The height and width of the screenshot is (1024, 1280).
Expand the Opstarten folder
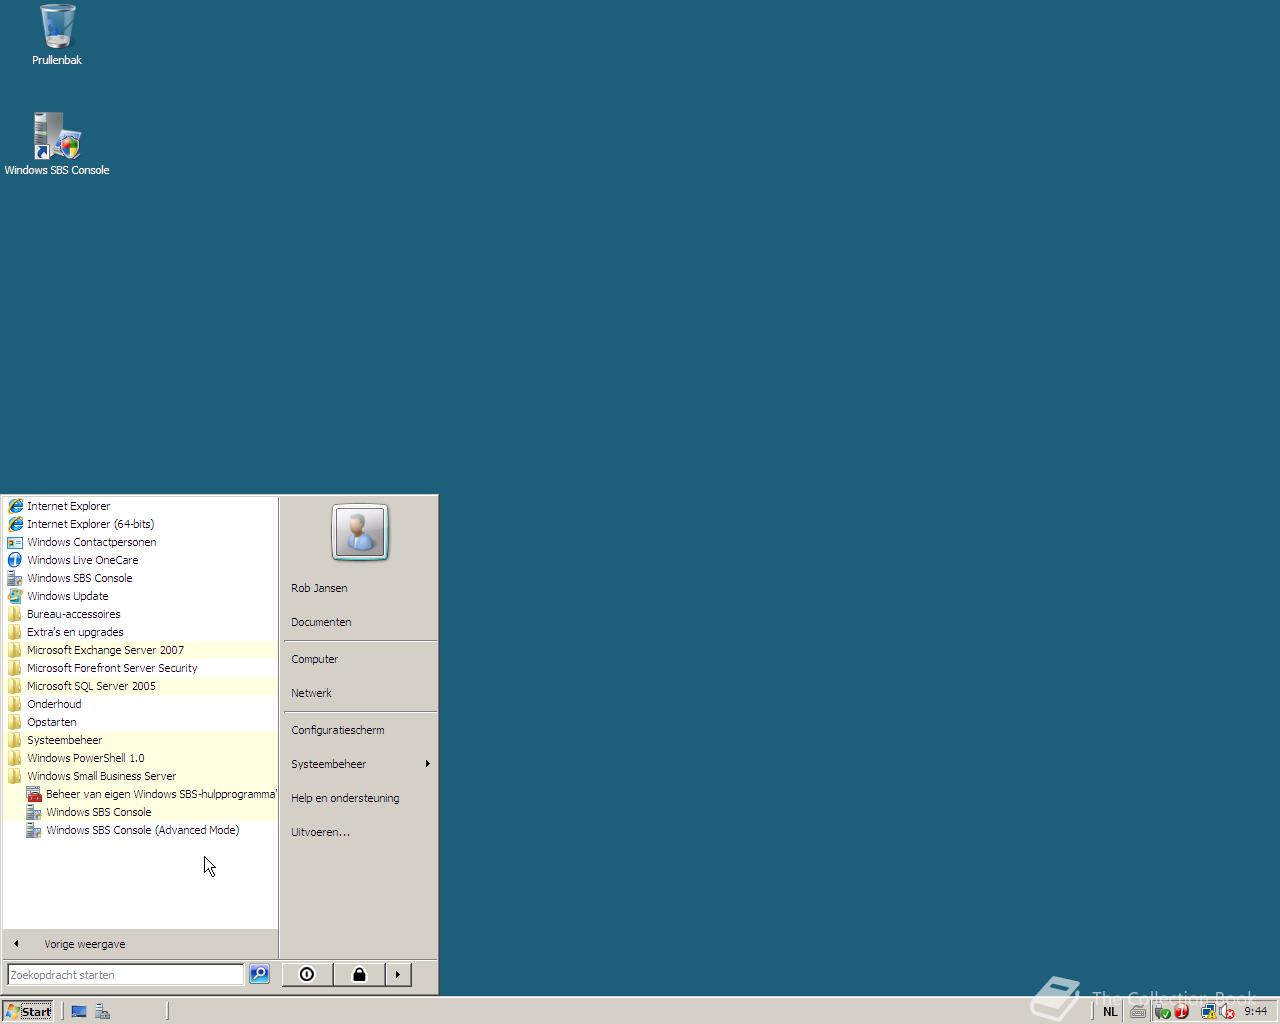140,722
